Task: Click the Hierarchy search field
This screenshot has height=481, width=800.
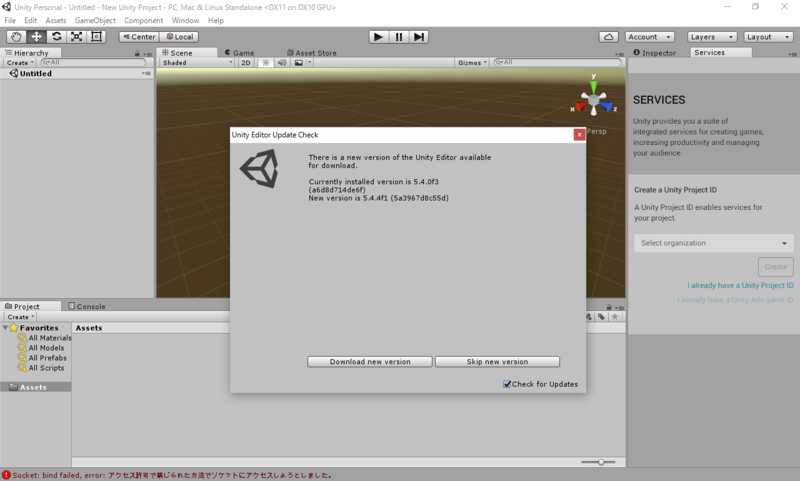Action: pyautogui.click(x=93, y=62)
